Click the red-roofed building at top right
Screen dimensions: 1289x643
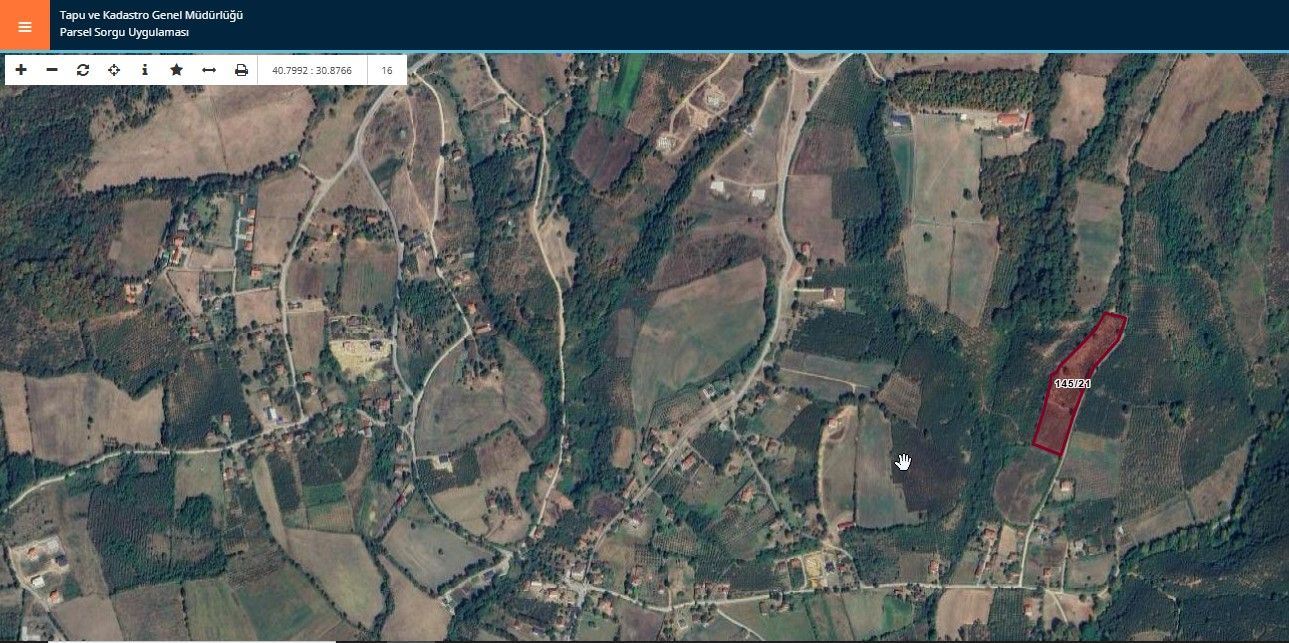pyautogui.click(x=1012, y=120)
